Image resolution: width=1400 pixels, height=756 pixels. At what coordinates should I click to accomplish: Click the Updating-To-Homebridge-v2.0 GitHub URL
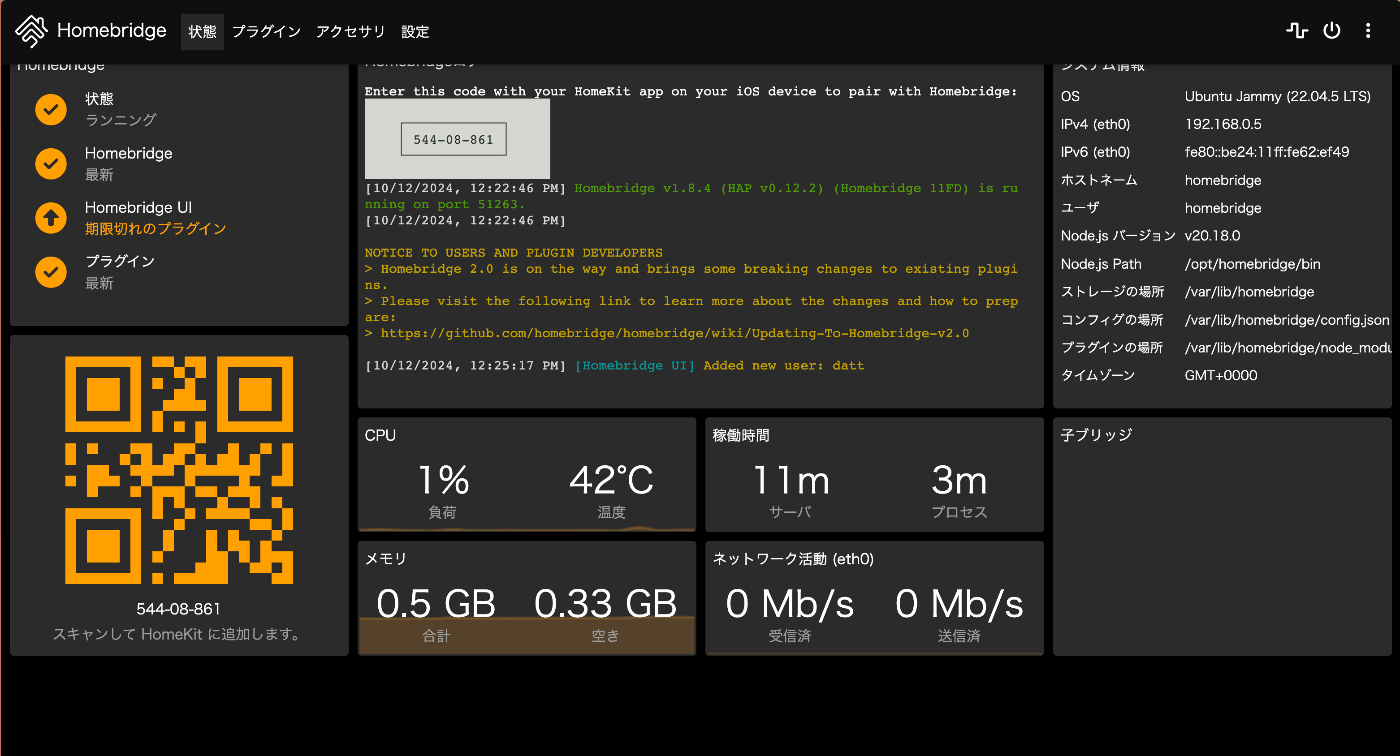(x=675, y=333)
